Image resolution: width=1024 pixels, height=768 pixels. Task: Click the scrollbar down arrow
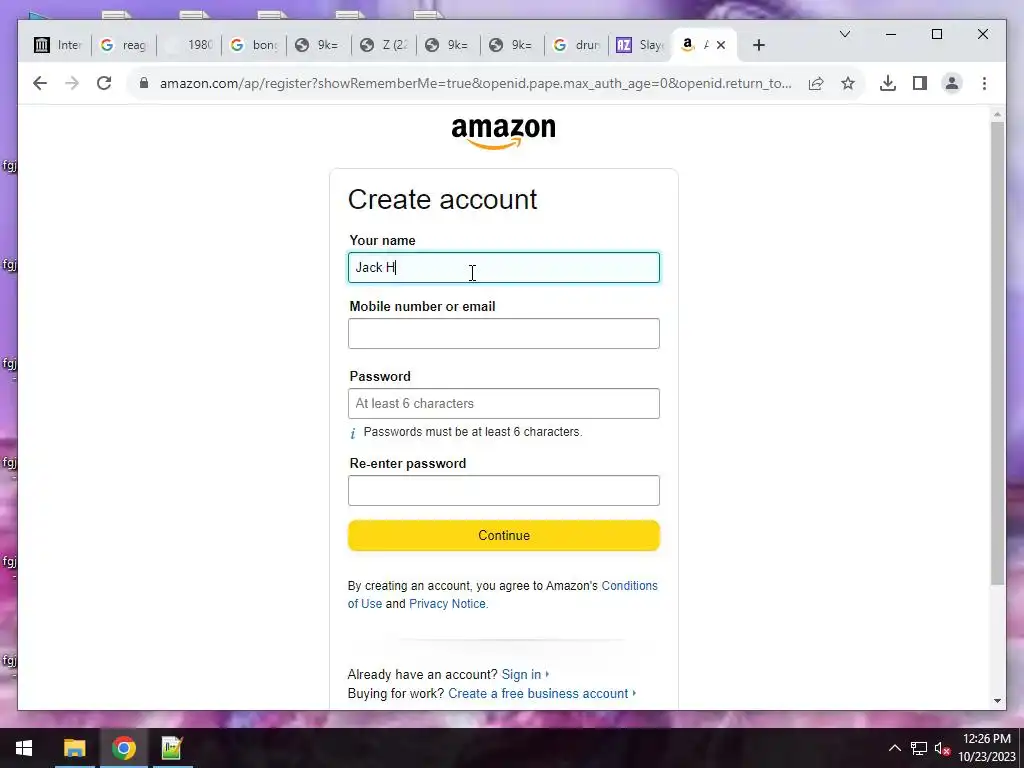997,701
